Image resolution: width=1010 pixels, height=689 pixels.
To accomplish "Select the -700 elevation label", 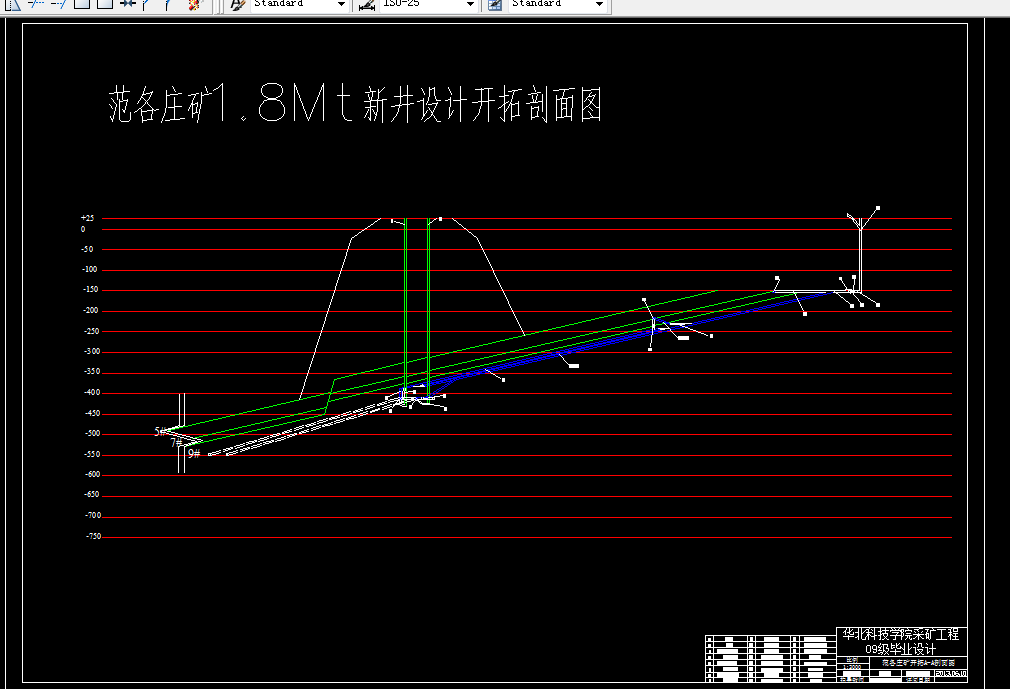I will pos(93,515).
